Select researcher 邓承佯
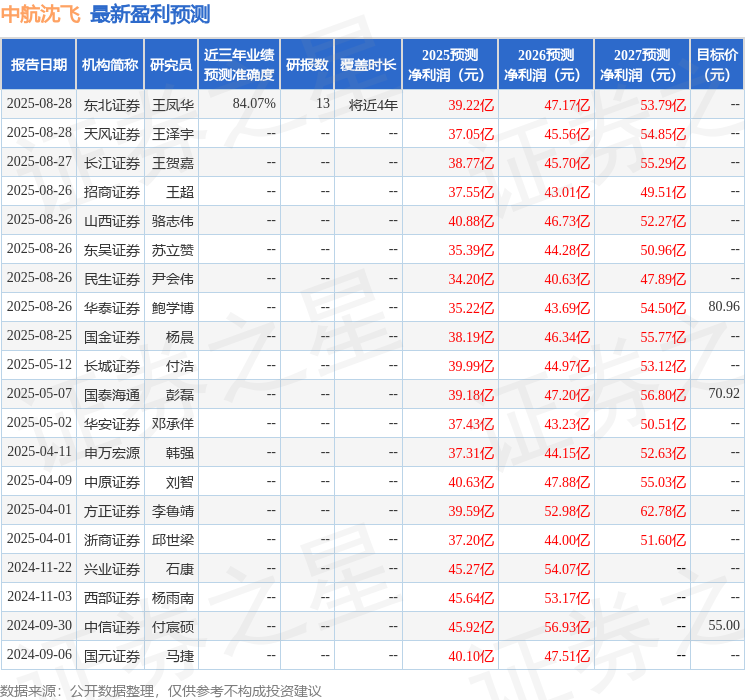This screenshot has height=700, width=745. click(x=172, y=424)
